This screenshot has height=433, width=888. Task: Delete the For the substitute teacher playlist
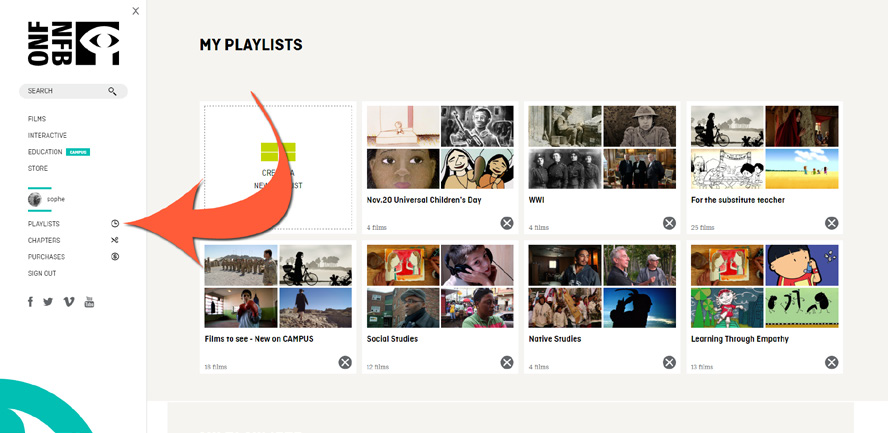[x=831, y=223]
